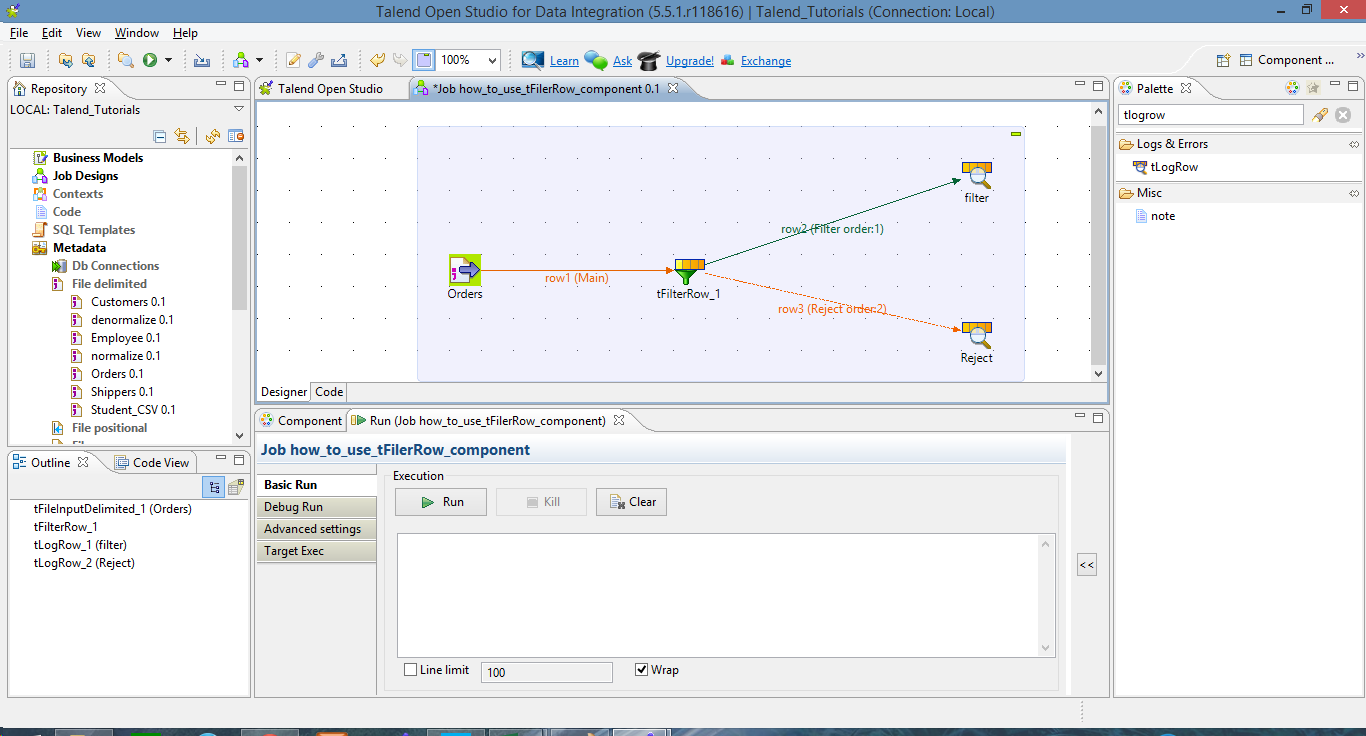1366x736 pixels.
Task: Switch to the Code tab of the job
Action: point(328,391)
